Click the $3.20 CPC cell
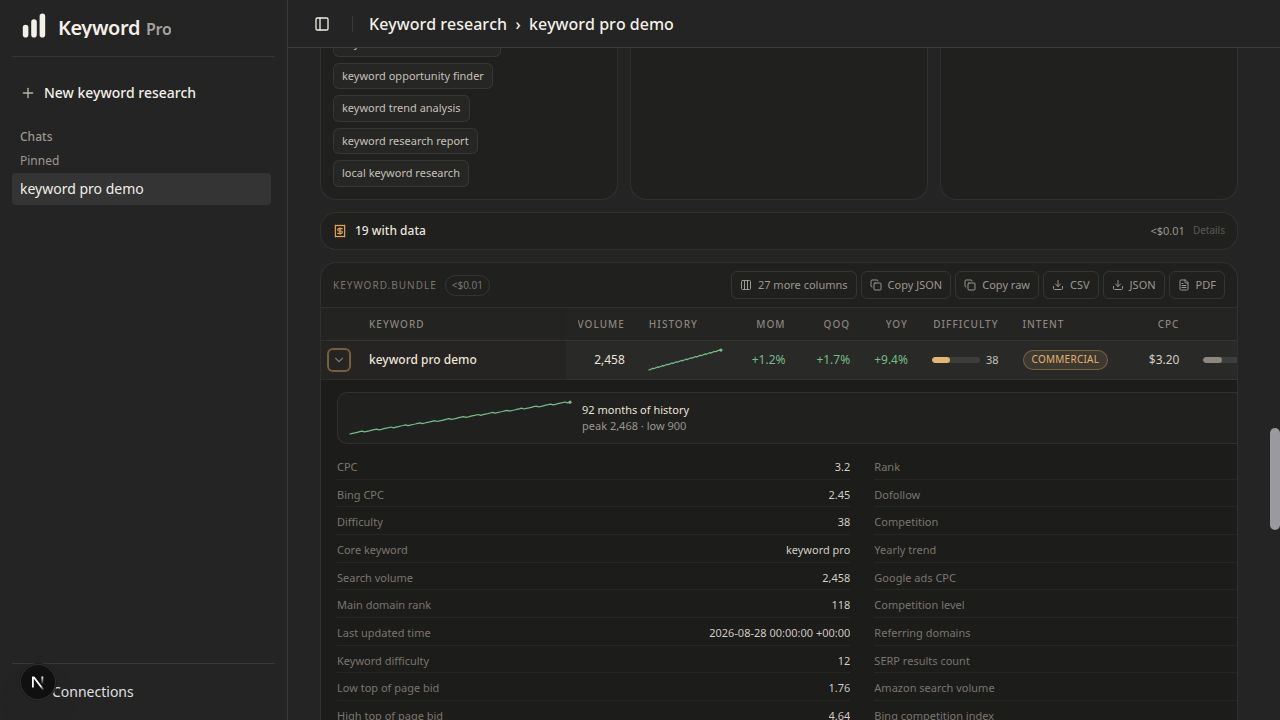 click(x=1164, y=360)
